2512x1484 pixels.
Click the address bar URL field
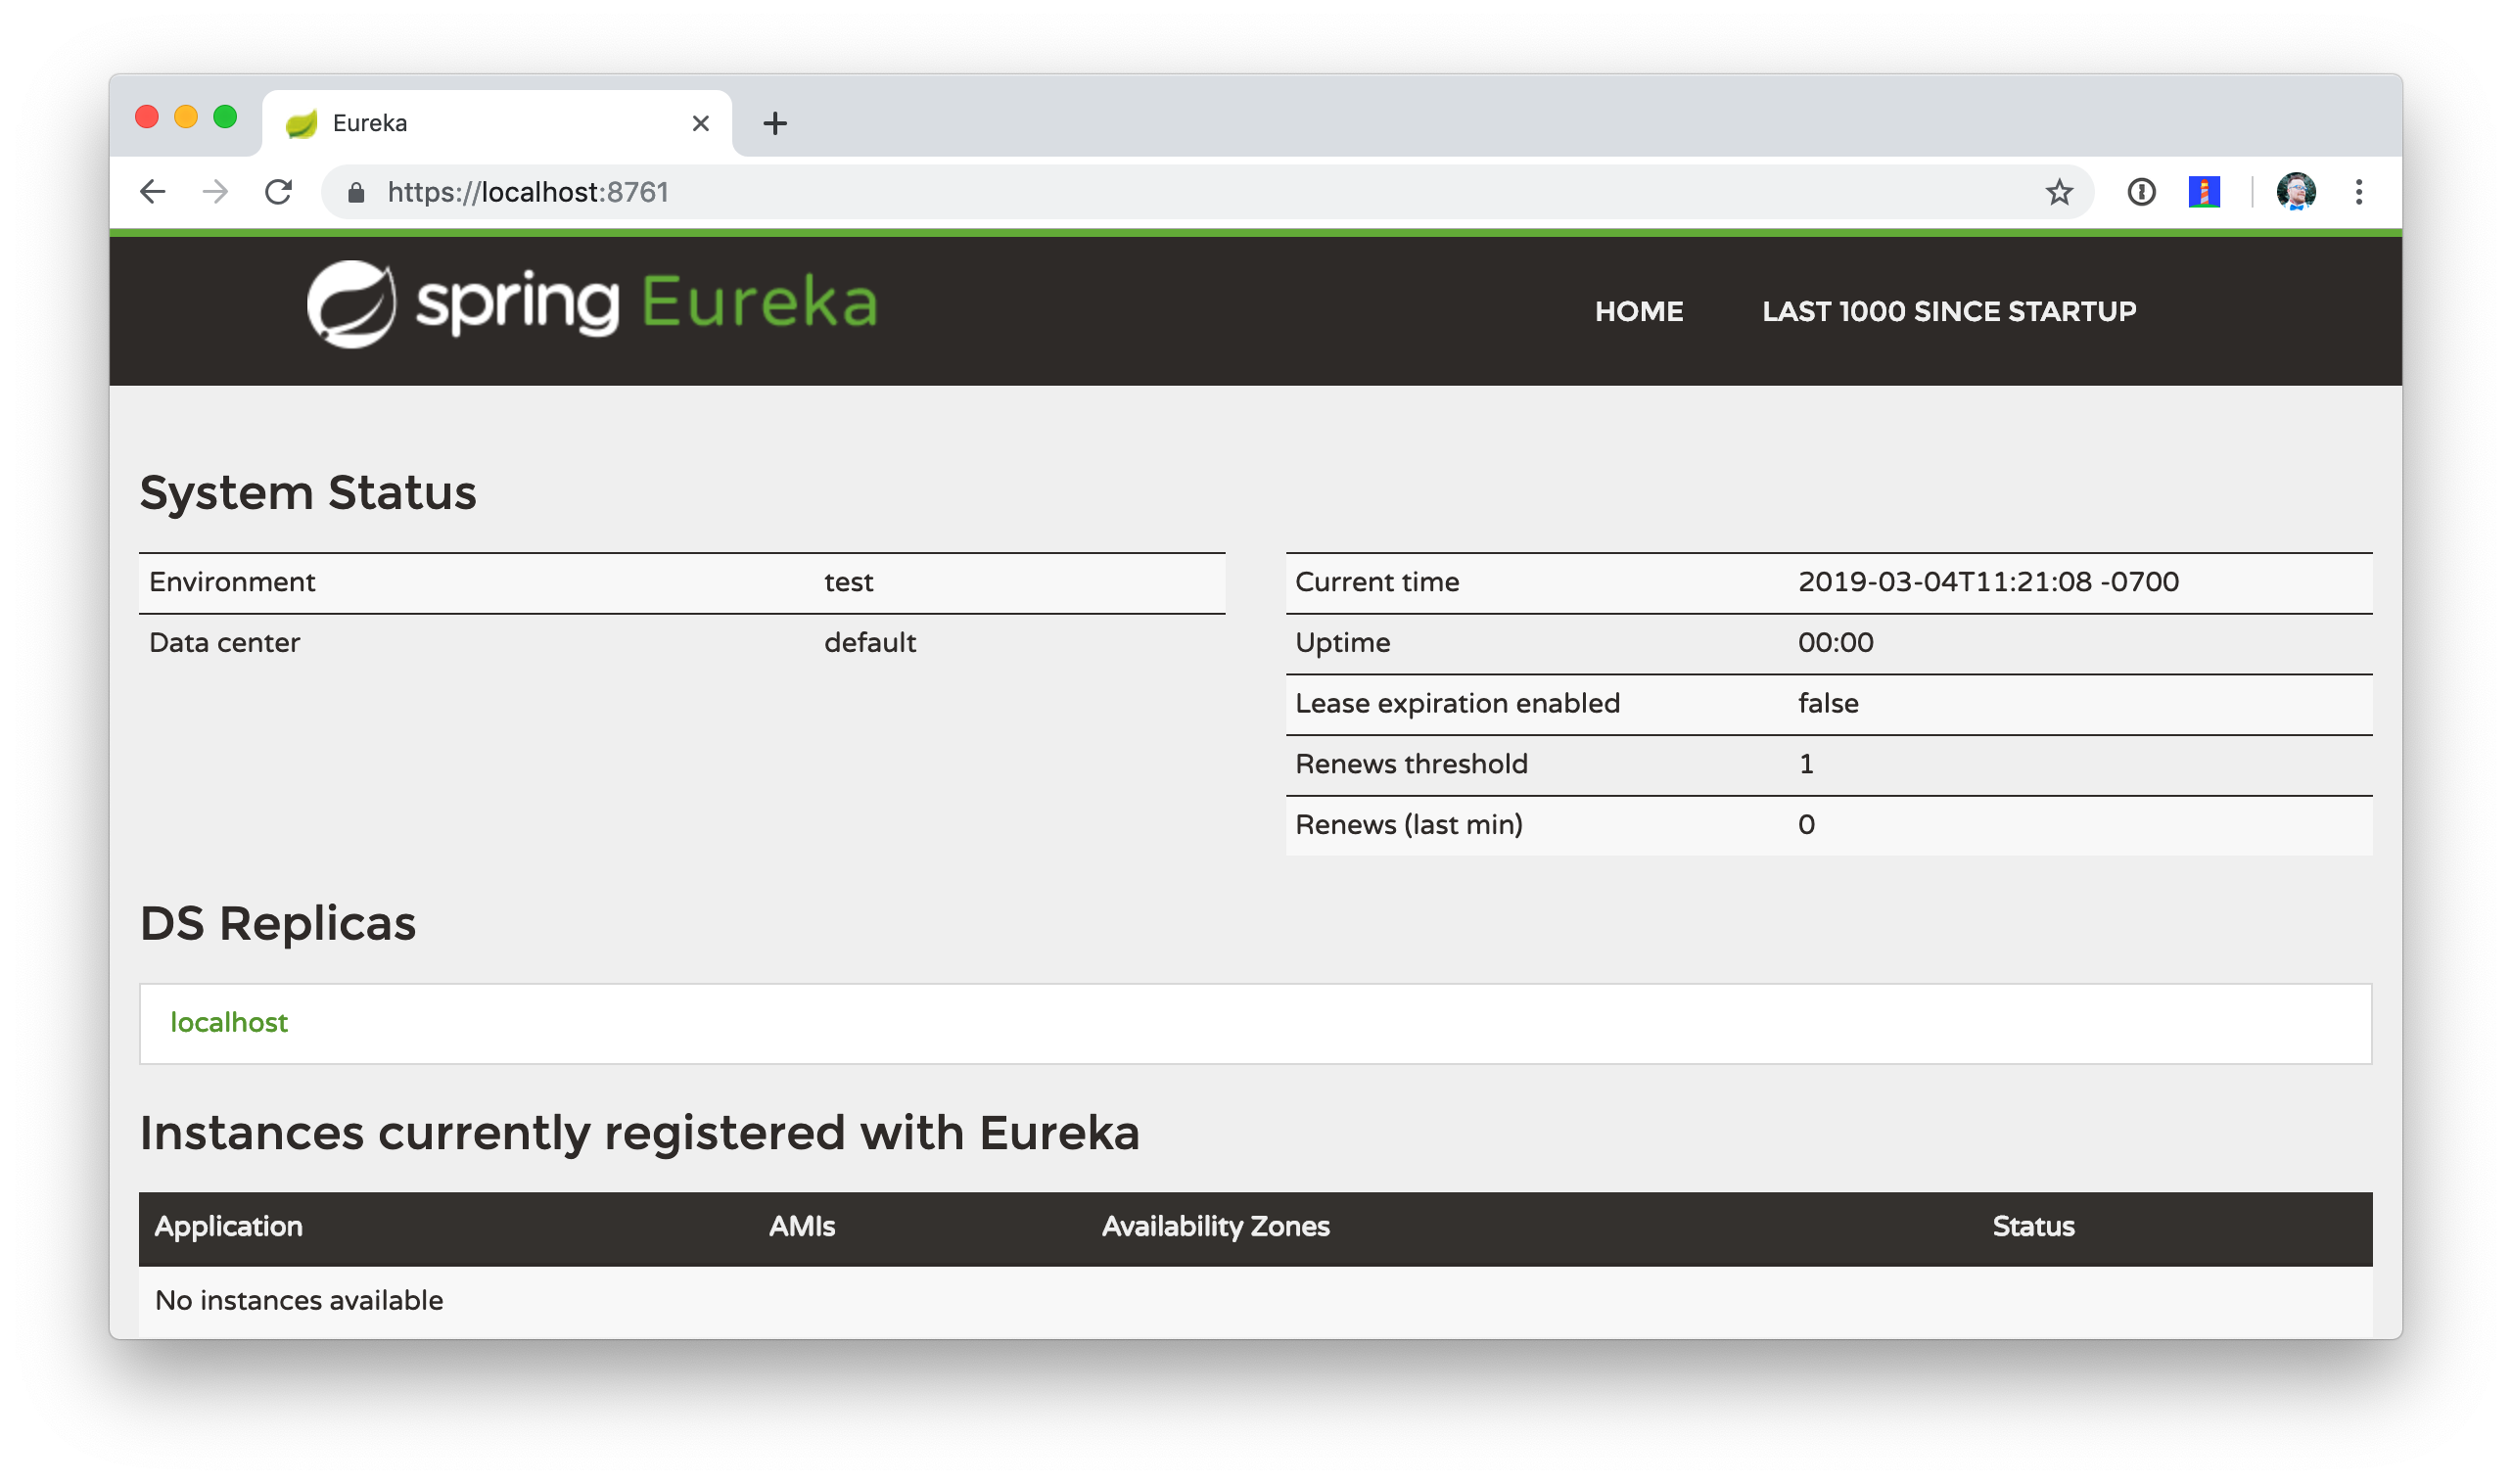[1100, 192]
